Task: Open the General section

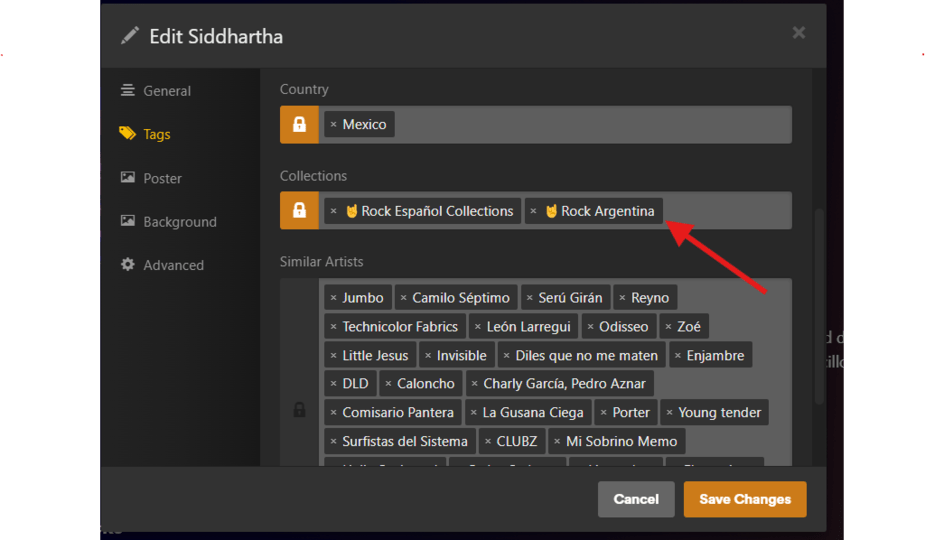Action: [x=156, y=91]
